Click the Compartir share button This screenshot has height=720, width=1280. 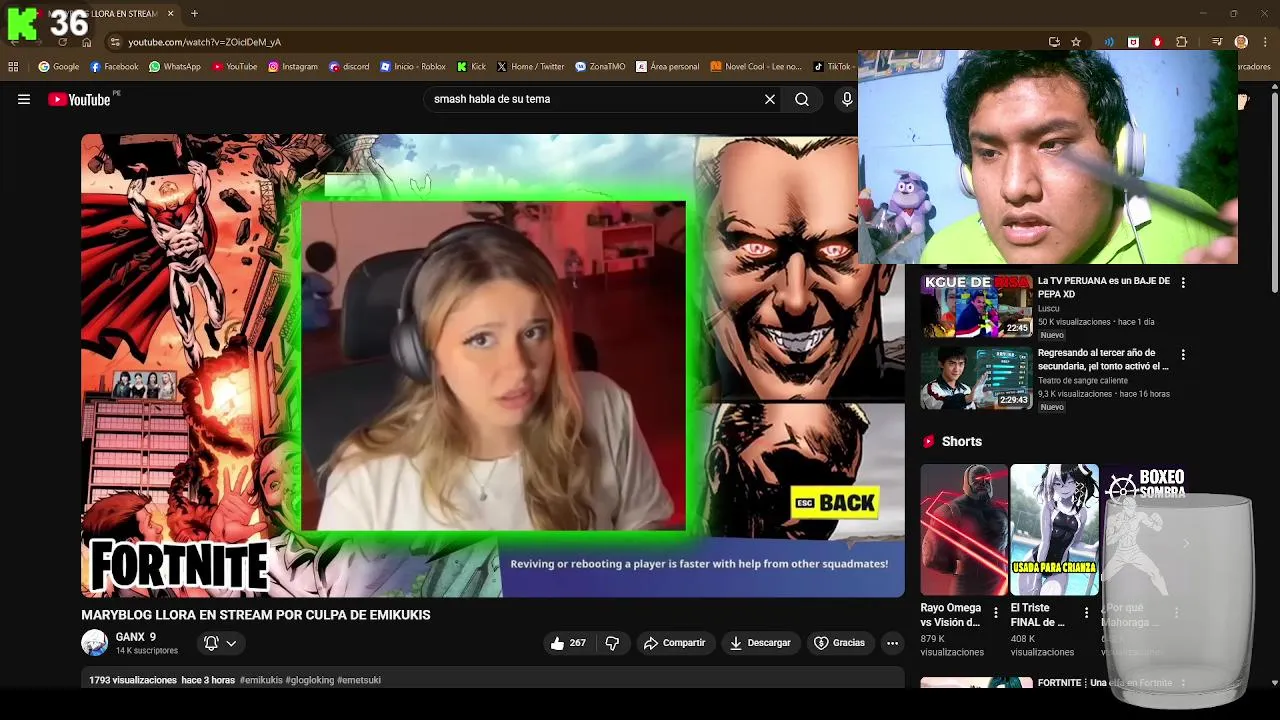tap(675, 643)
